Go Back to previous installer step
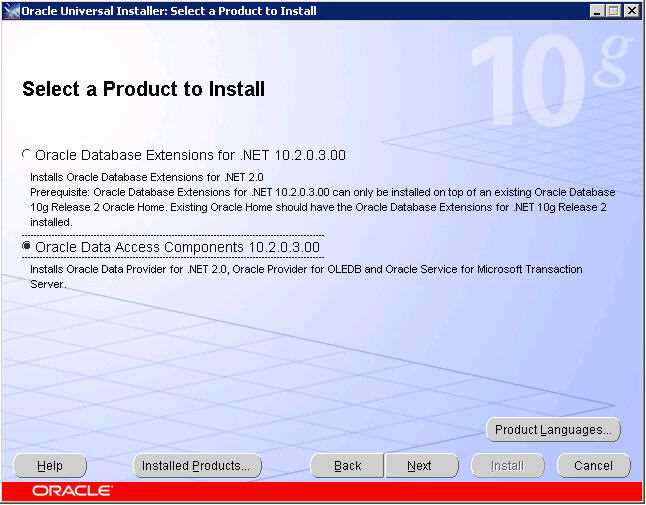This screenshot has width=646, height=505. (x=347, y=465)
